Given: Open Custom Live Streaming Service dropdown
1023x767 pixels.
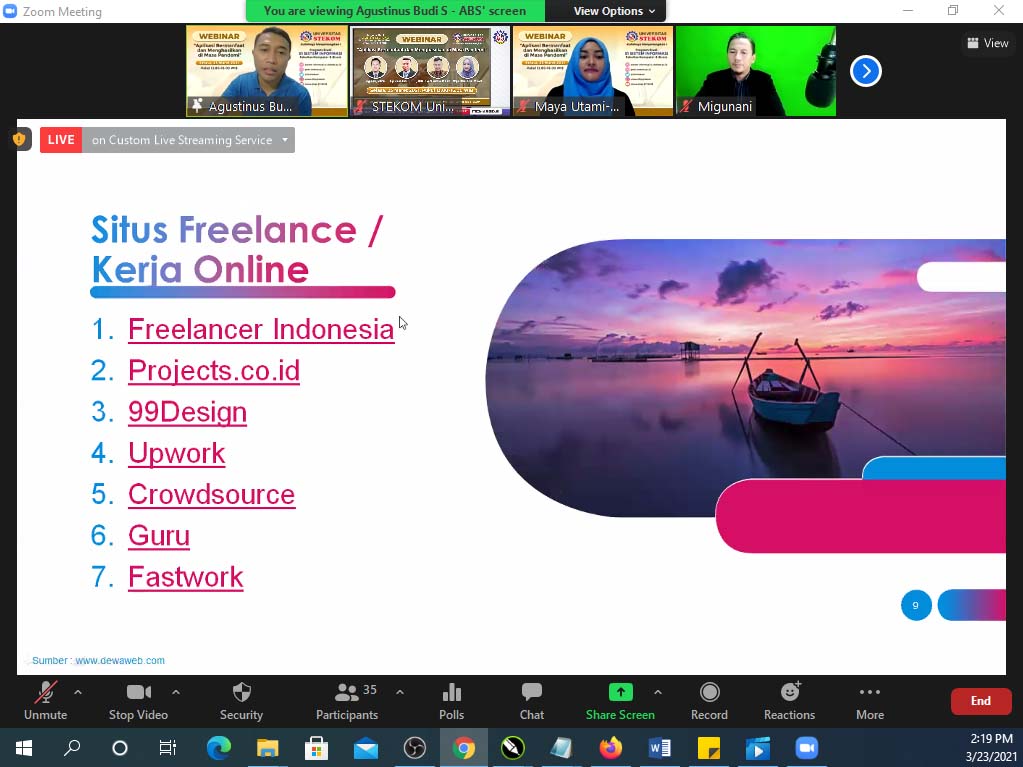Looking at the screenshot, I should pos(189,140).
